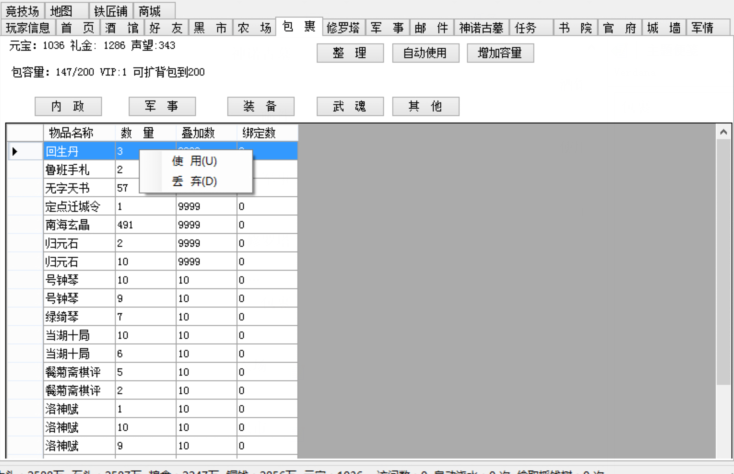Select the 南海玄晶 item row
This screenshot has width=734, height=474.
tap(72, 225)
